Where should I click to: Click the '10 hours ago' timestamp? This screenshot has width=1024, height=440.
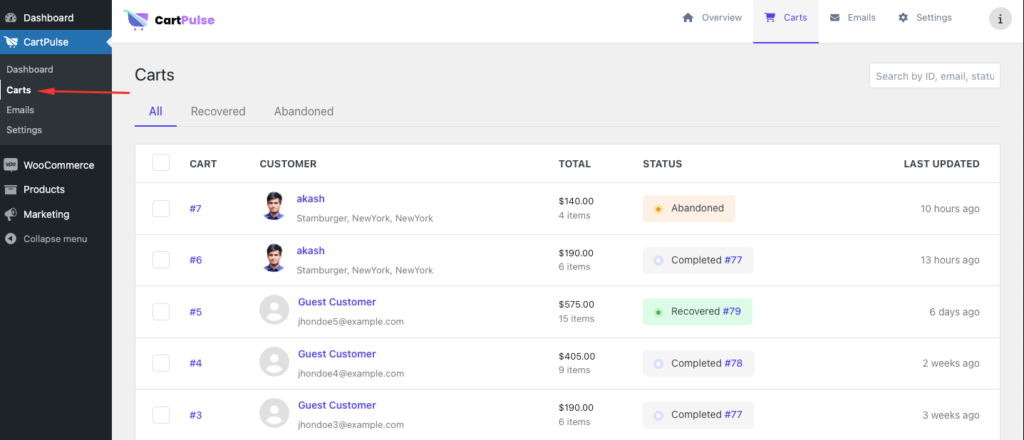pyautogui.click(x=950, y=208)
